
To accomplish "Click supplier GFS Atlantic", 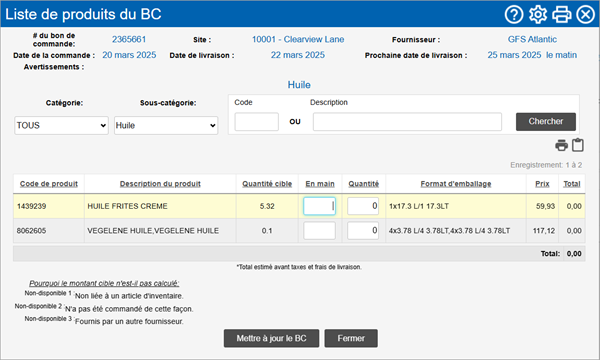I will (x=532, y=39).
